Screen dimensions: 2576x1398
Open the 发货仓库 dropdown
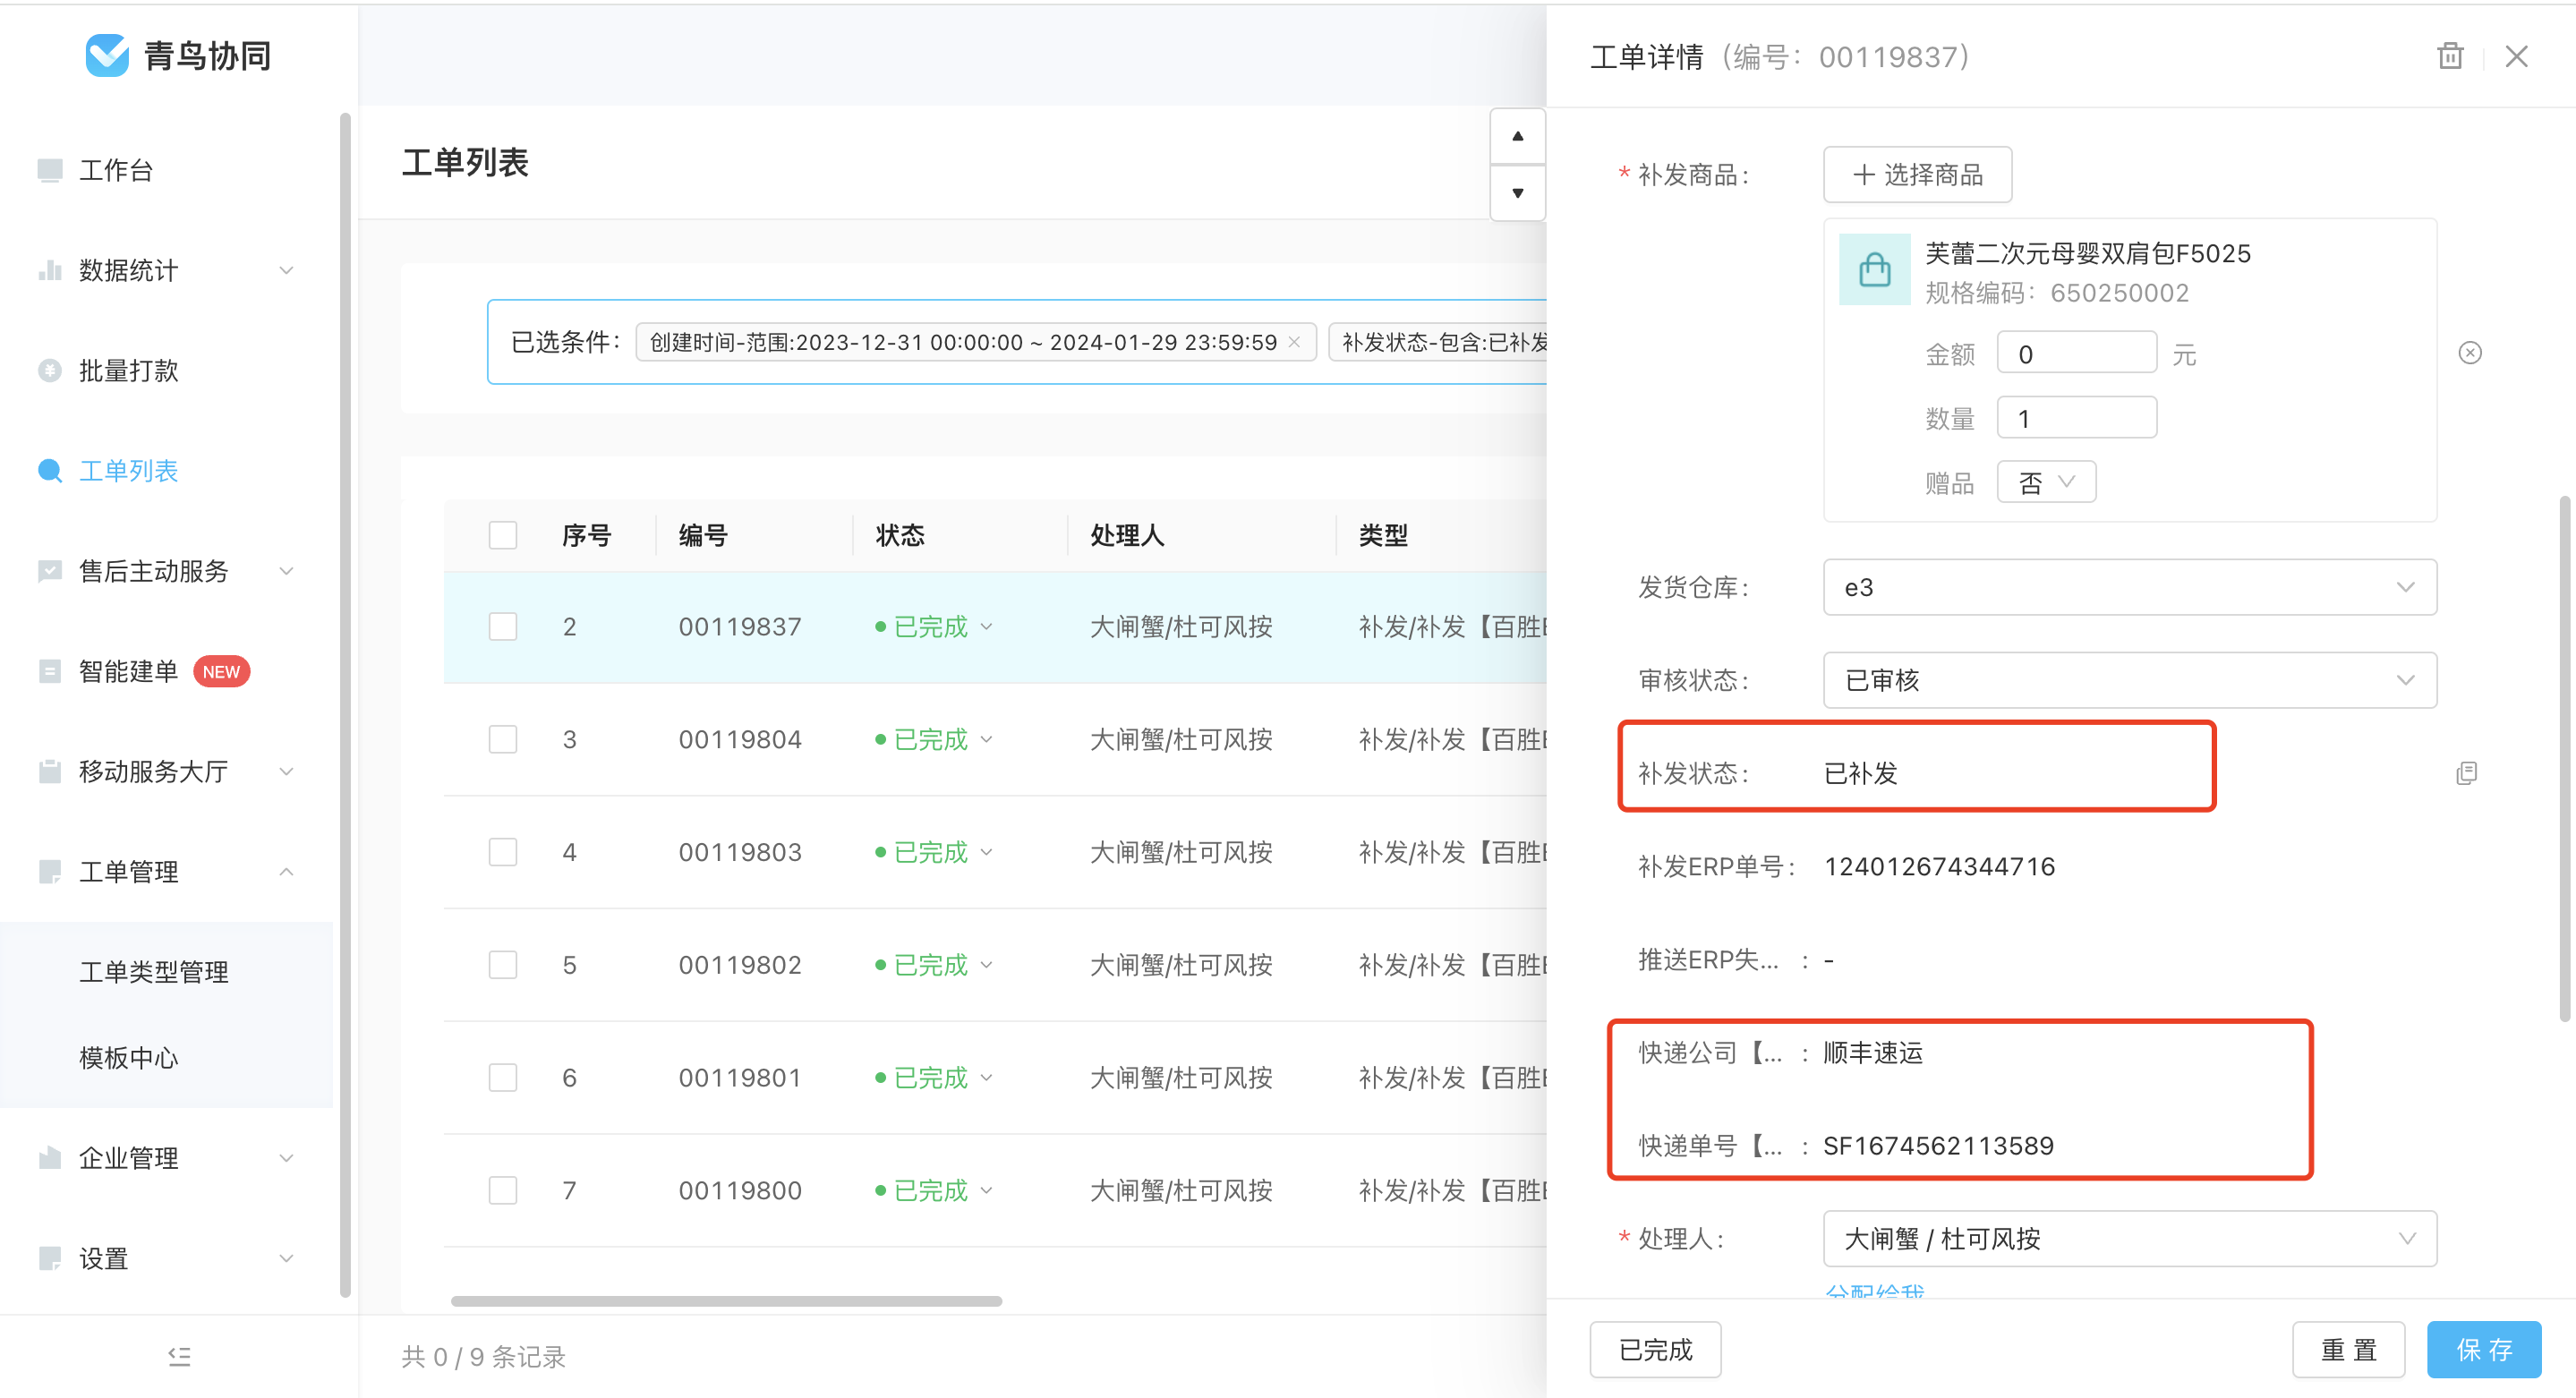coord(2130,587)
